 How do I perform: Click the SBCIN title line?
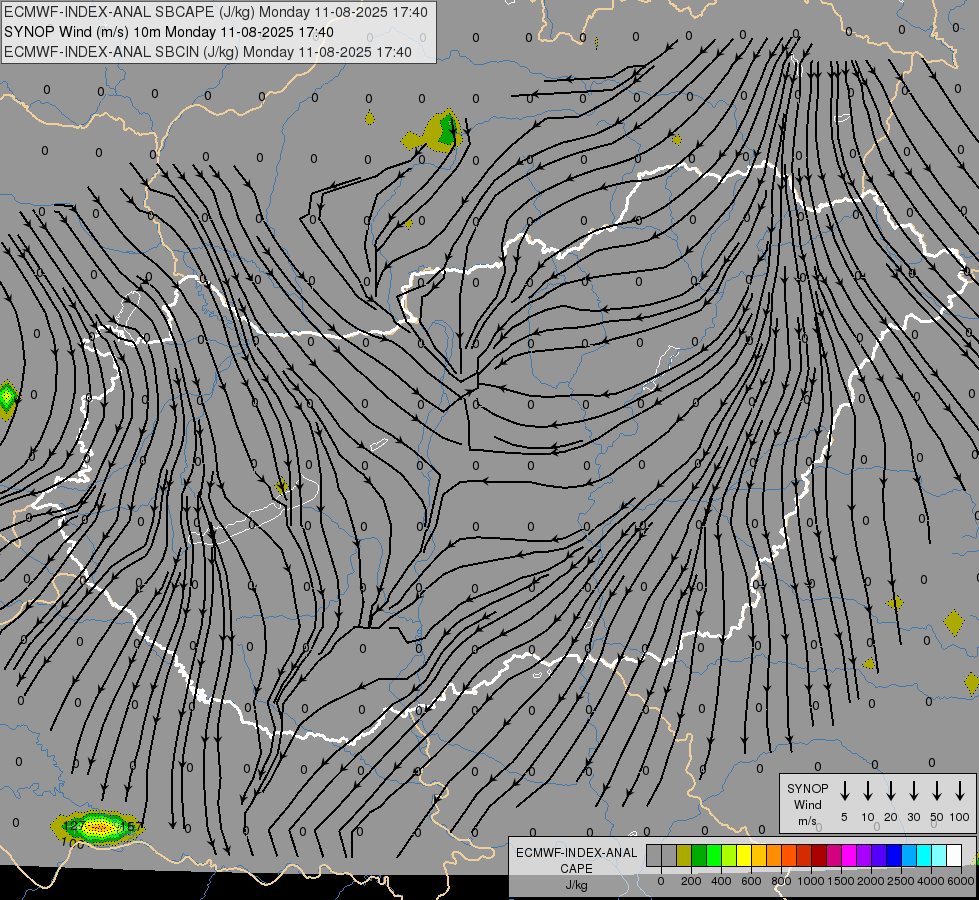pos(208,52)
